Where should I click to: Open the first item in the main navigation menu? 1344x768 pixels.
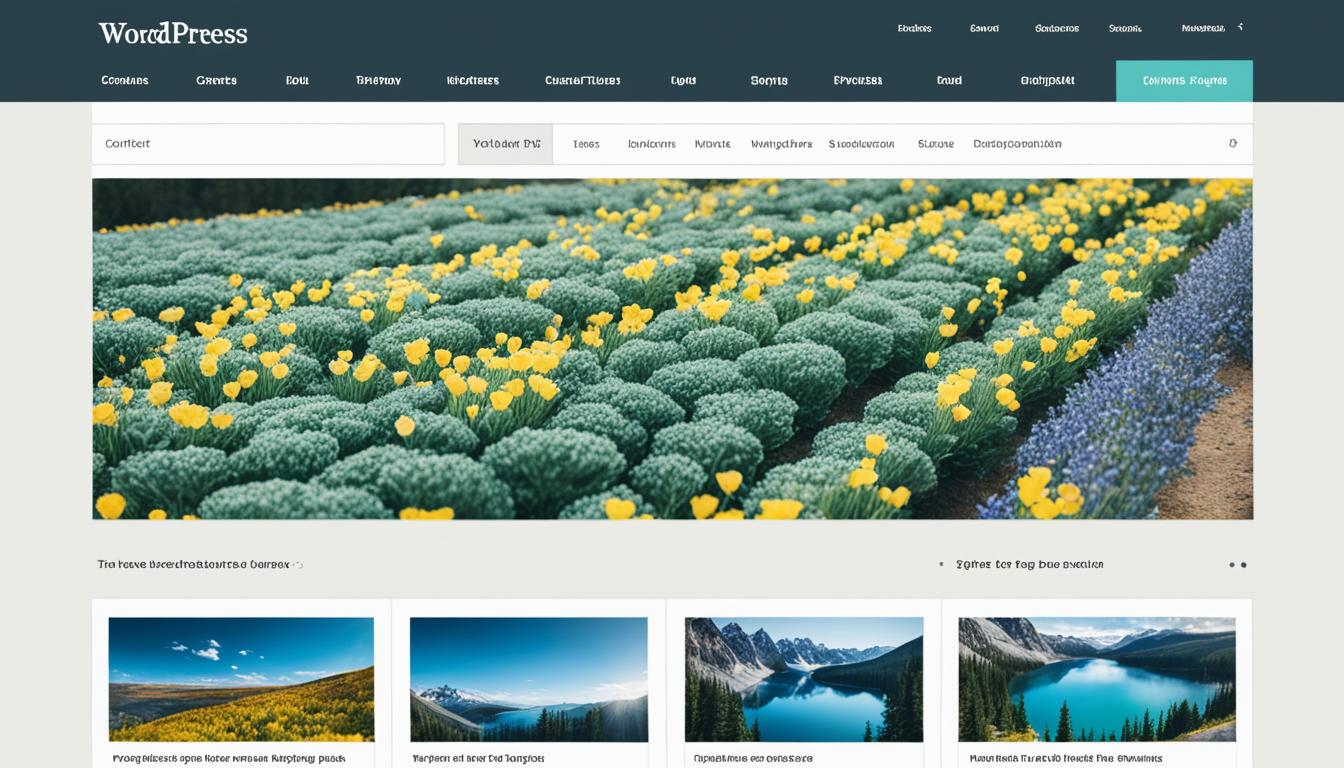(x=124, y=80)
